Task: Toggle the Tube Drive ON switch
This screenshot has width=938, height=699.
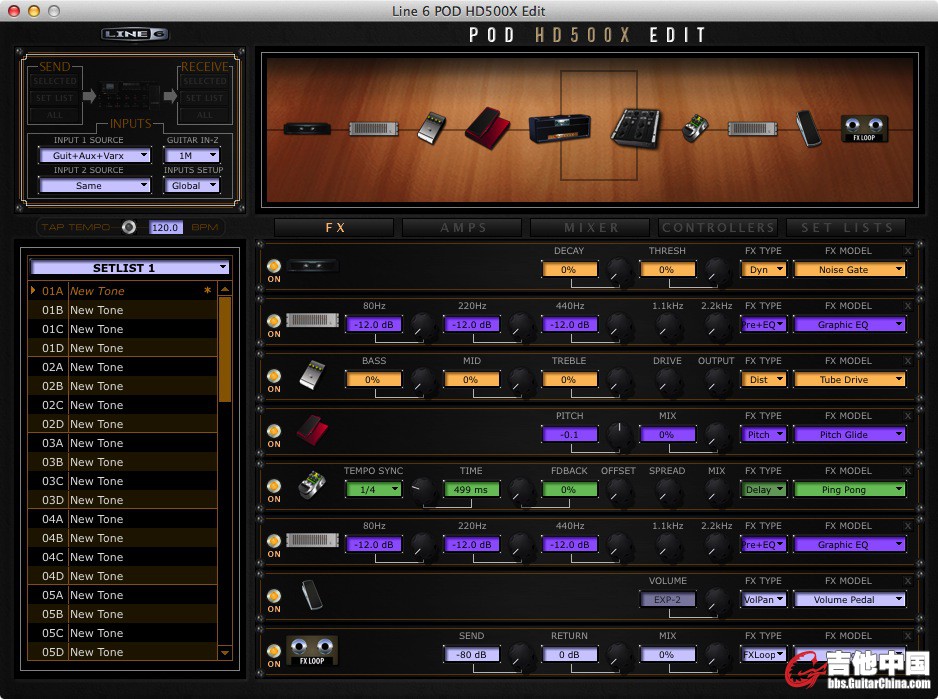Action: (274, 376)
